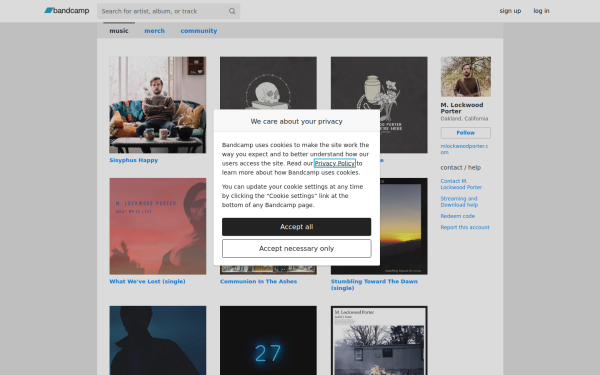Switch to the merch tab
The image size is (600, 375).
155,31
